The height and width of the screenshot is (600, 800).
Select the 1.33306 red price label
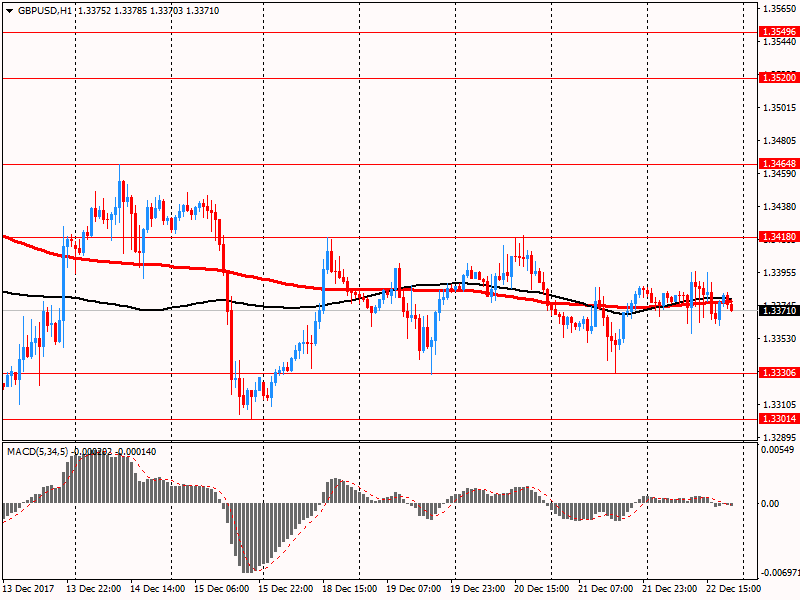pos(779,373)
